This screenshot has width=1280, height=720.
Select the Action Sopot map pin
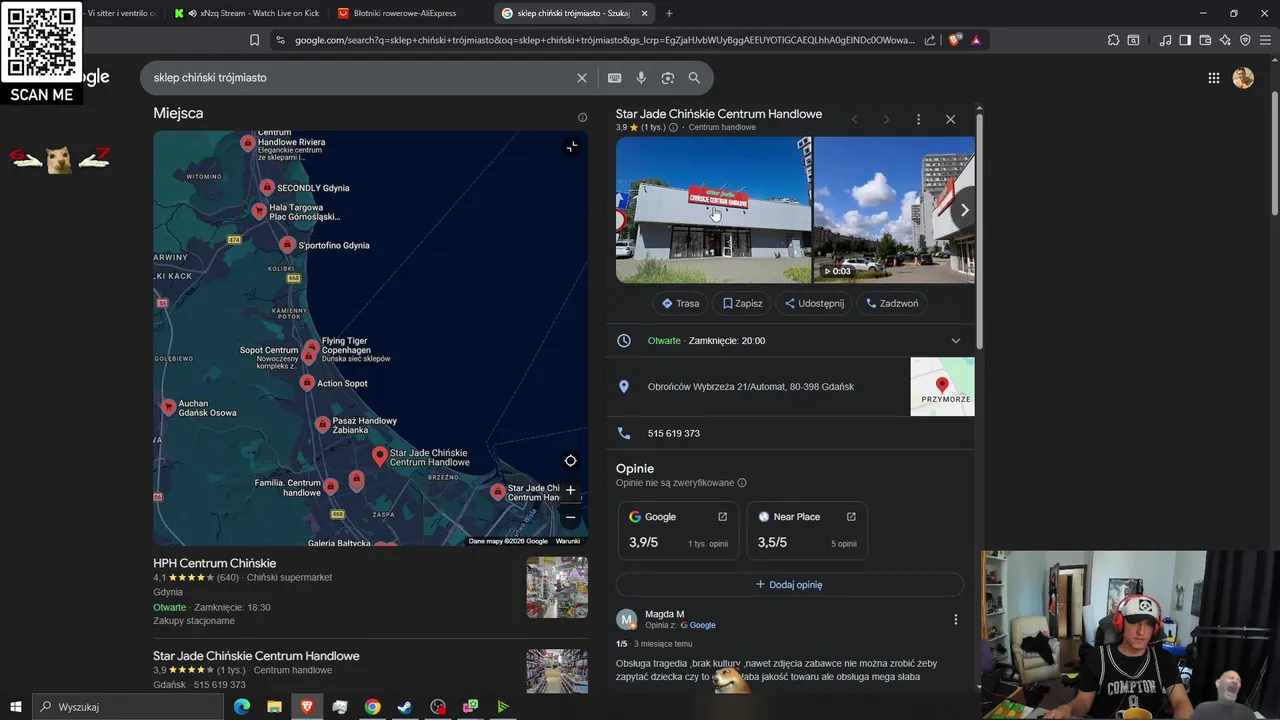point(307,383)
